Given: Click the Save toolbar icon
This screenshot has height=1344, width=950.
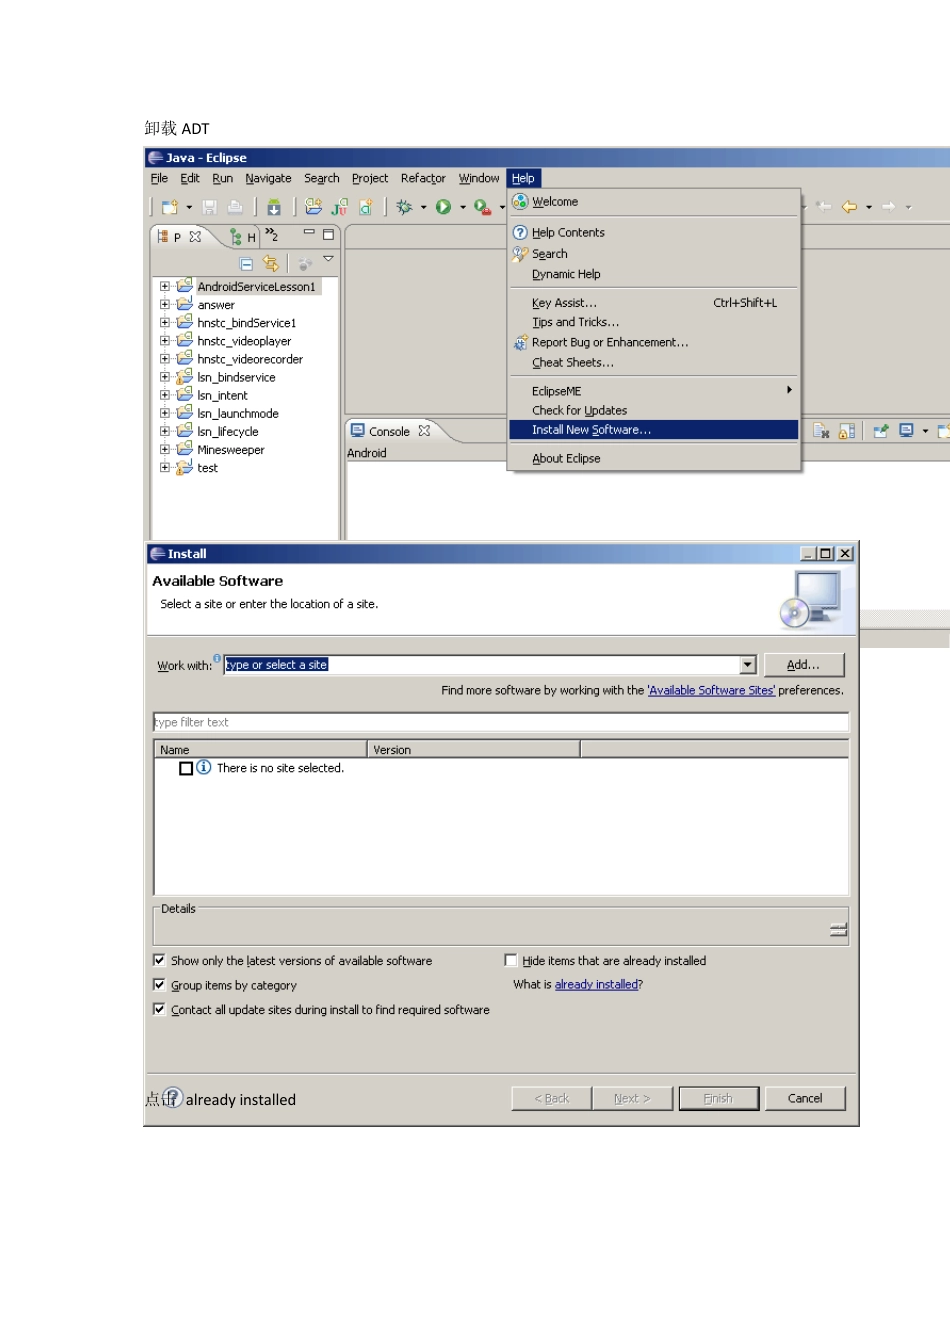Looking at the screenshot, I should (x=210, y=207).
